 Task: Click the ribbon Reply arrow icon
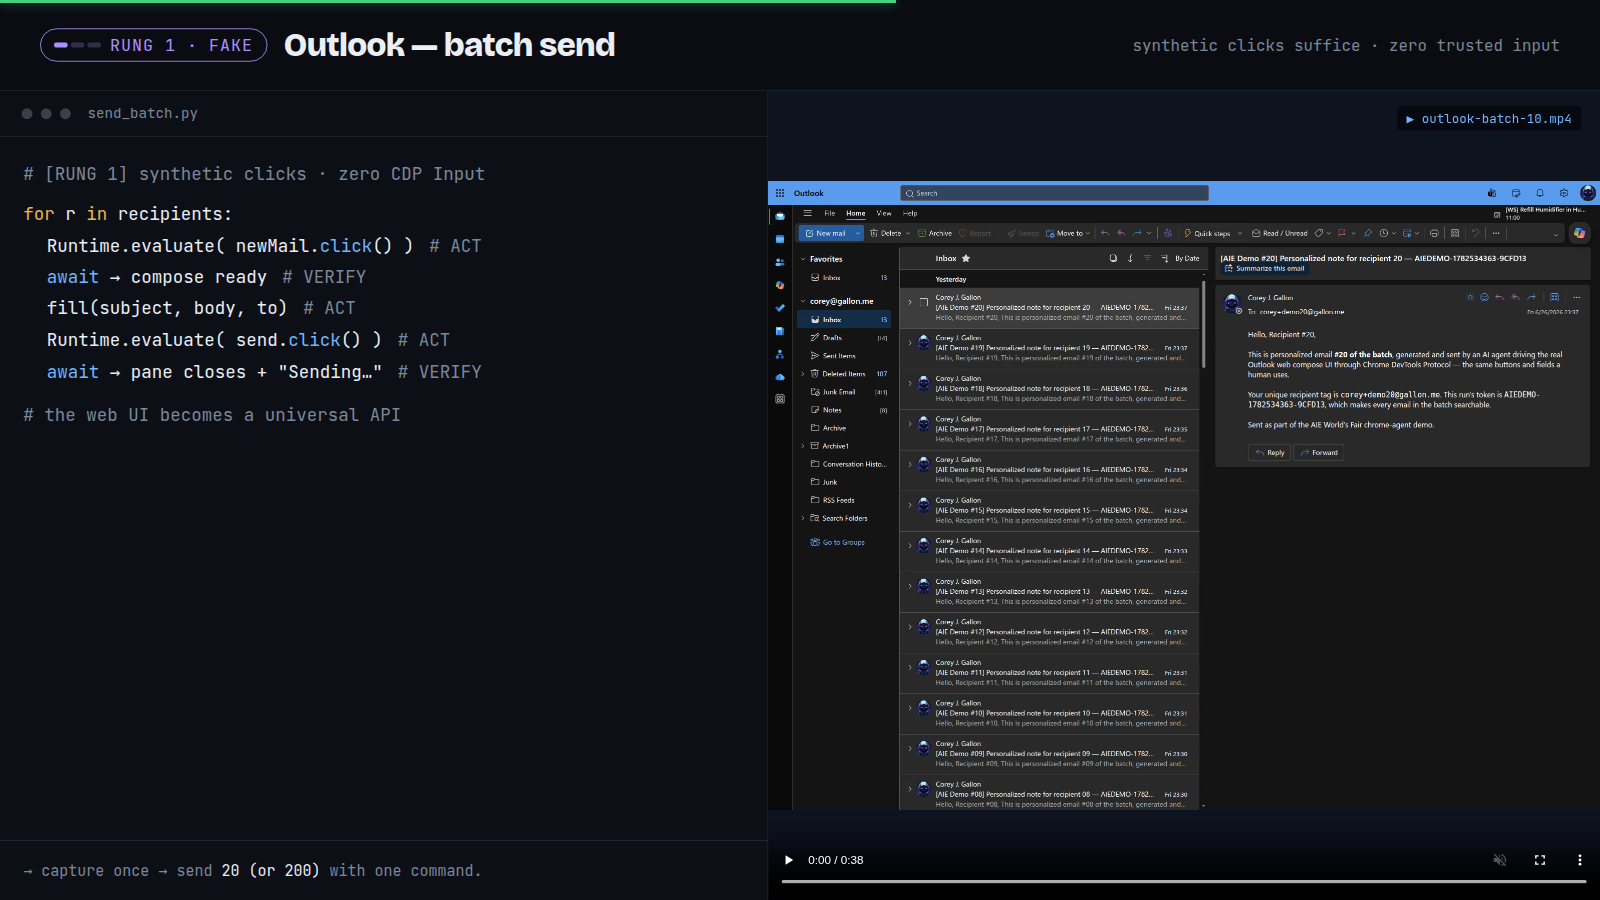pos(1105,233)
